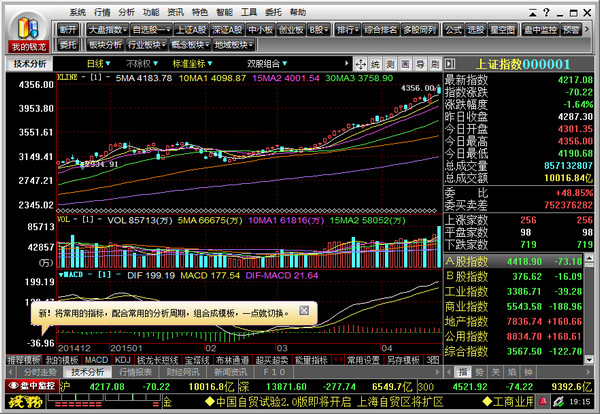Click the crosshair move icon in the chart toolbar
The width and height of the screenshot is (600, 414).
[360, 64]
